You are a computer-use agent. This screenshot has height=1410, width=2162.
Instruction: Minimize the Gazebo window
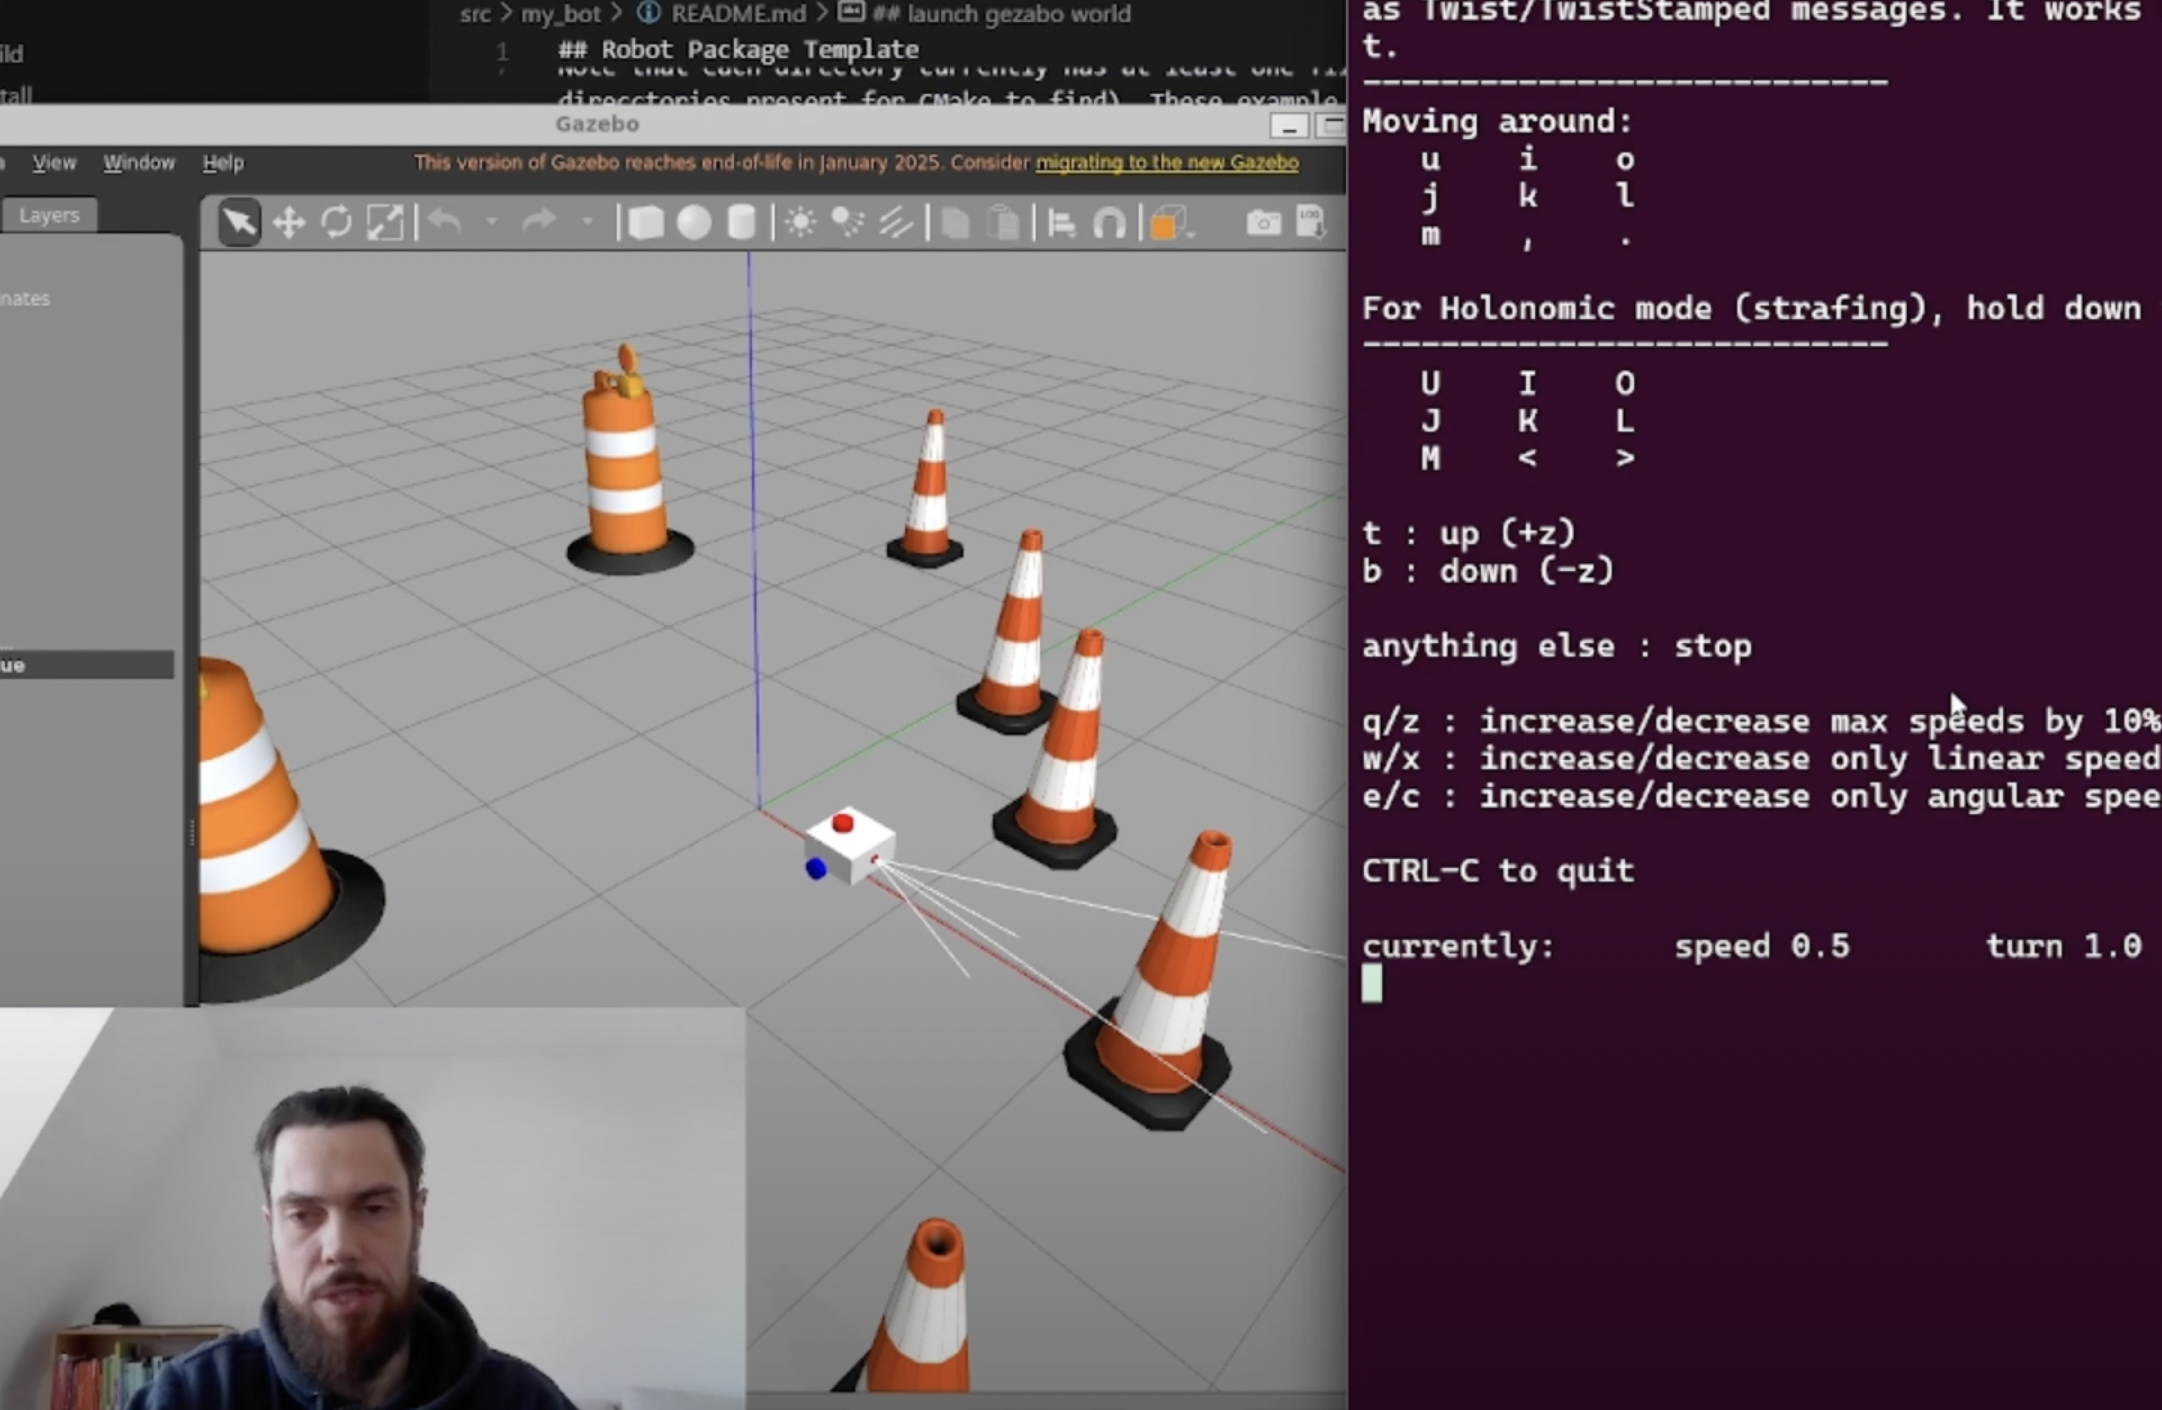click(x=1289, y=126)
